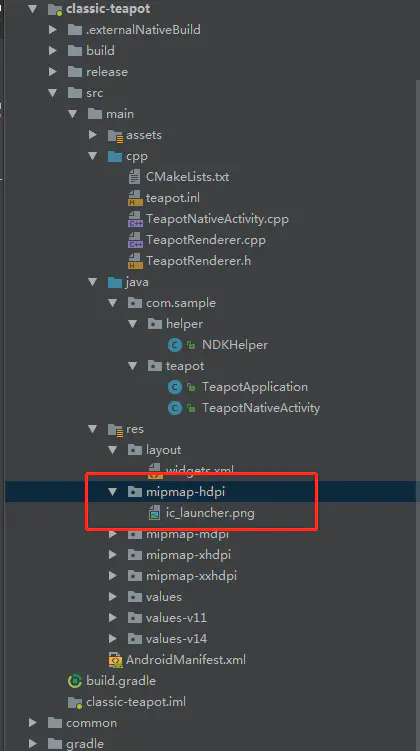The width and height of the screenshot is (420, 751).
Task: Expand the release folder arrow
Action: point(53,72)
